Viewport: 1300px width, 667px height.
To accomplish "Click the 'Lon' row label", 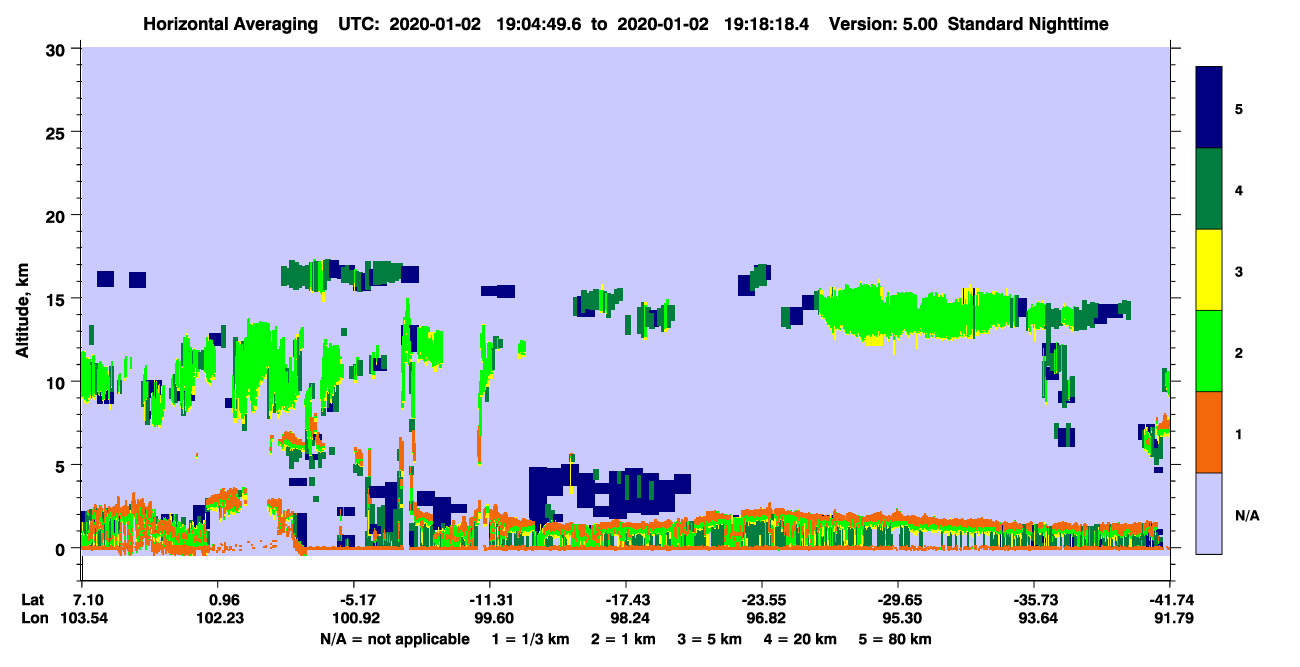I will [x=34, y=618].
